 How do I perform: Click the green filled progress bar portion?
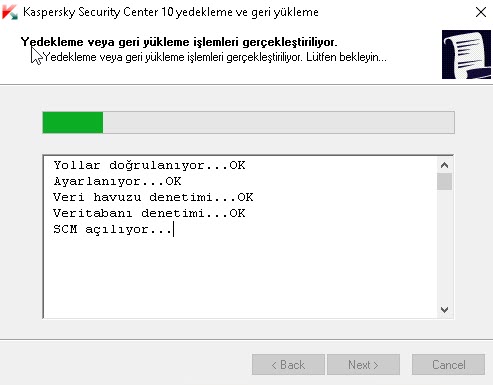point(73,123)
